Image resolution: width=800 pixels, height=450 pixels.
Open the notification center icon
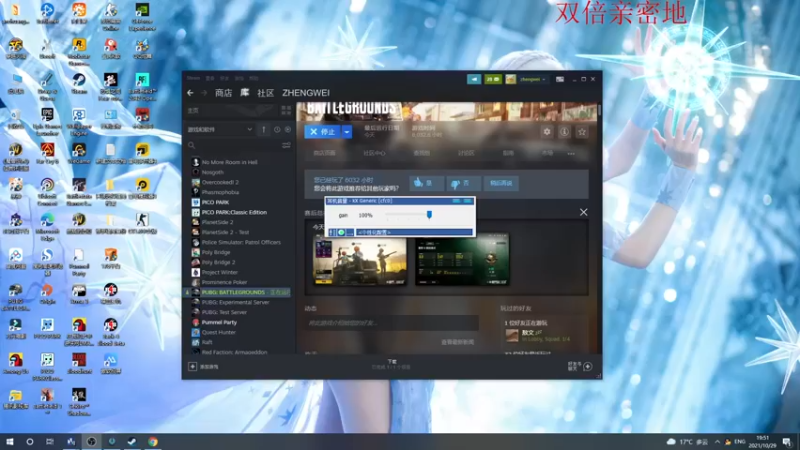787,441
